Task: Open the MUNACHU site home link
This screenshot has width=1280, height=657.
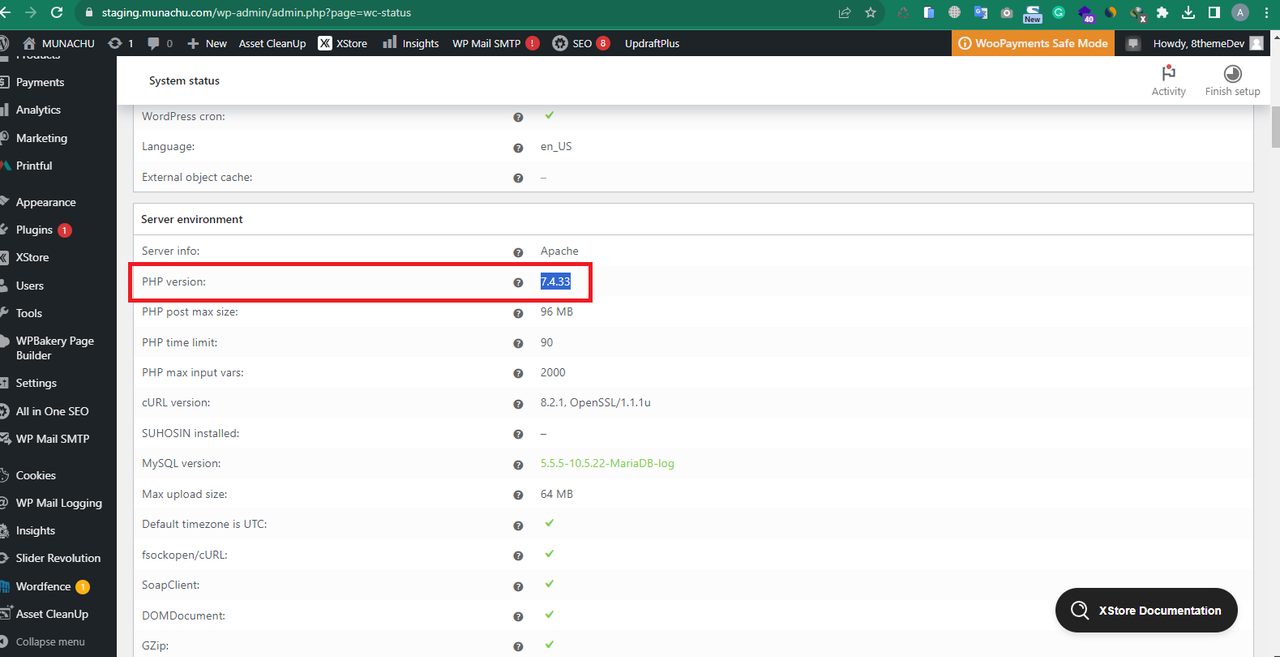Action: (x=58, y=43)
